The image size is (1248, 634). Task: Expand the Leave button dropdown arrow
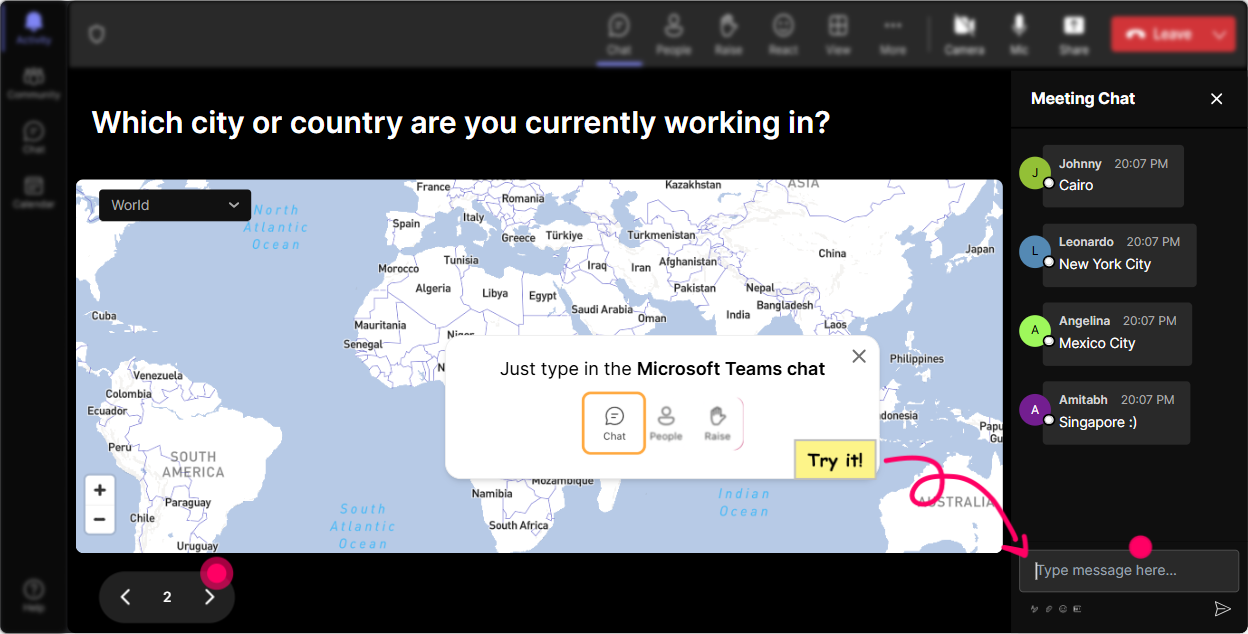[1219, 34]
